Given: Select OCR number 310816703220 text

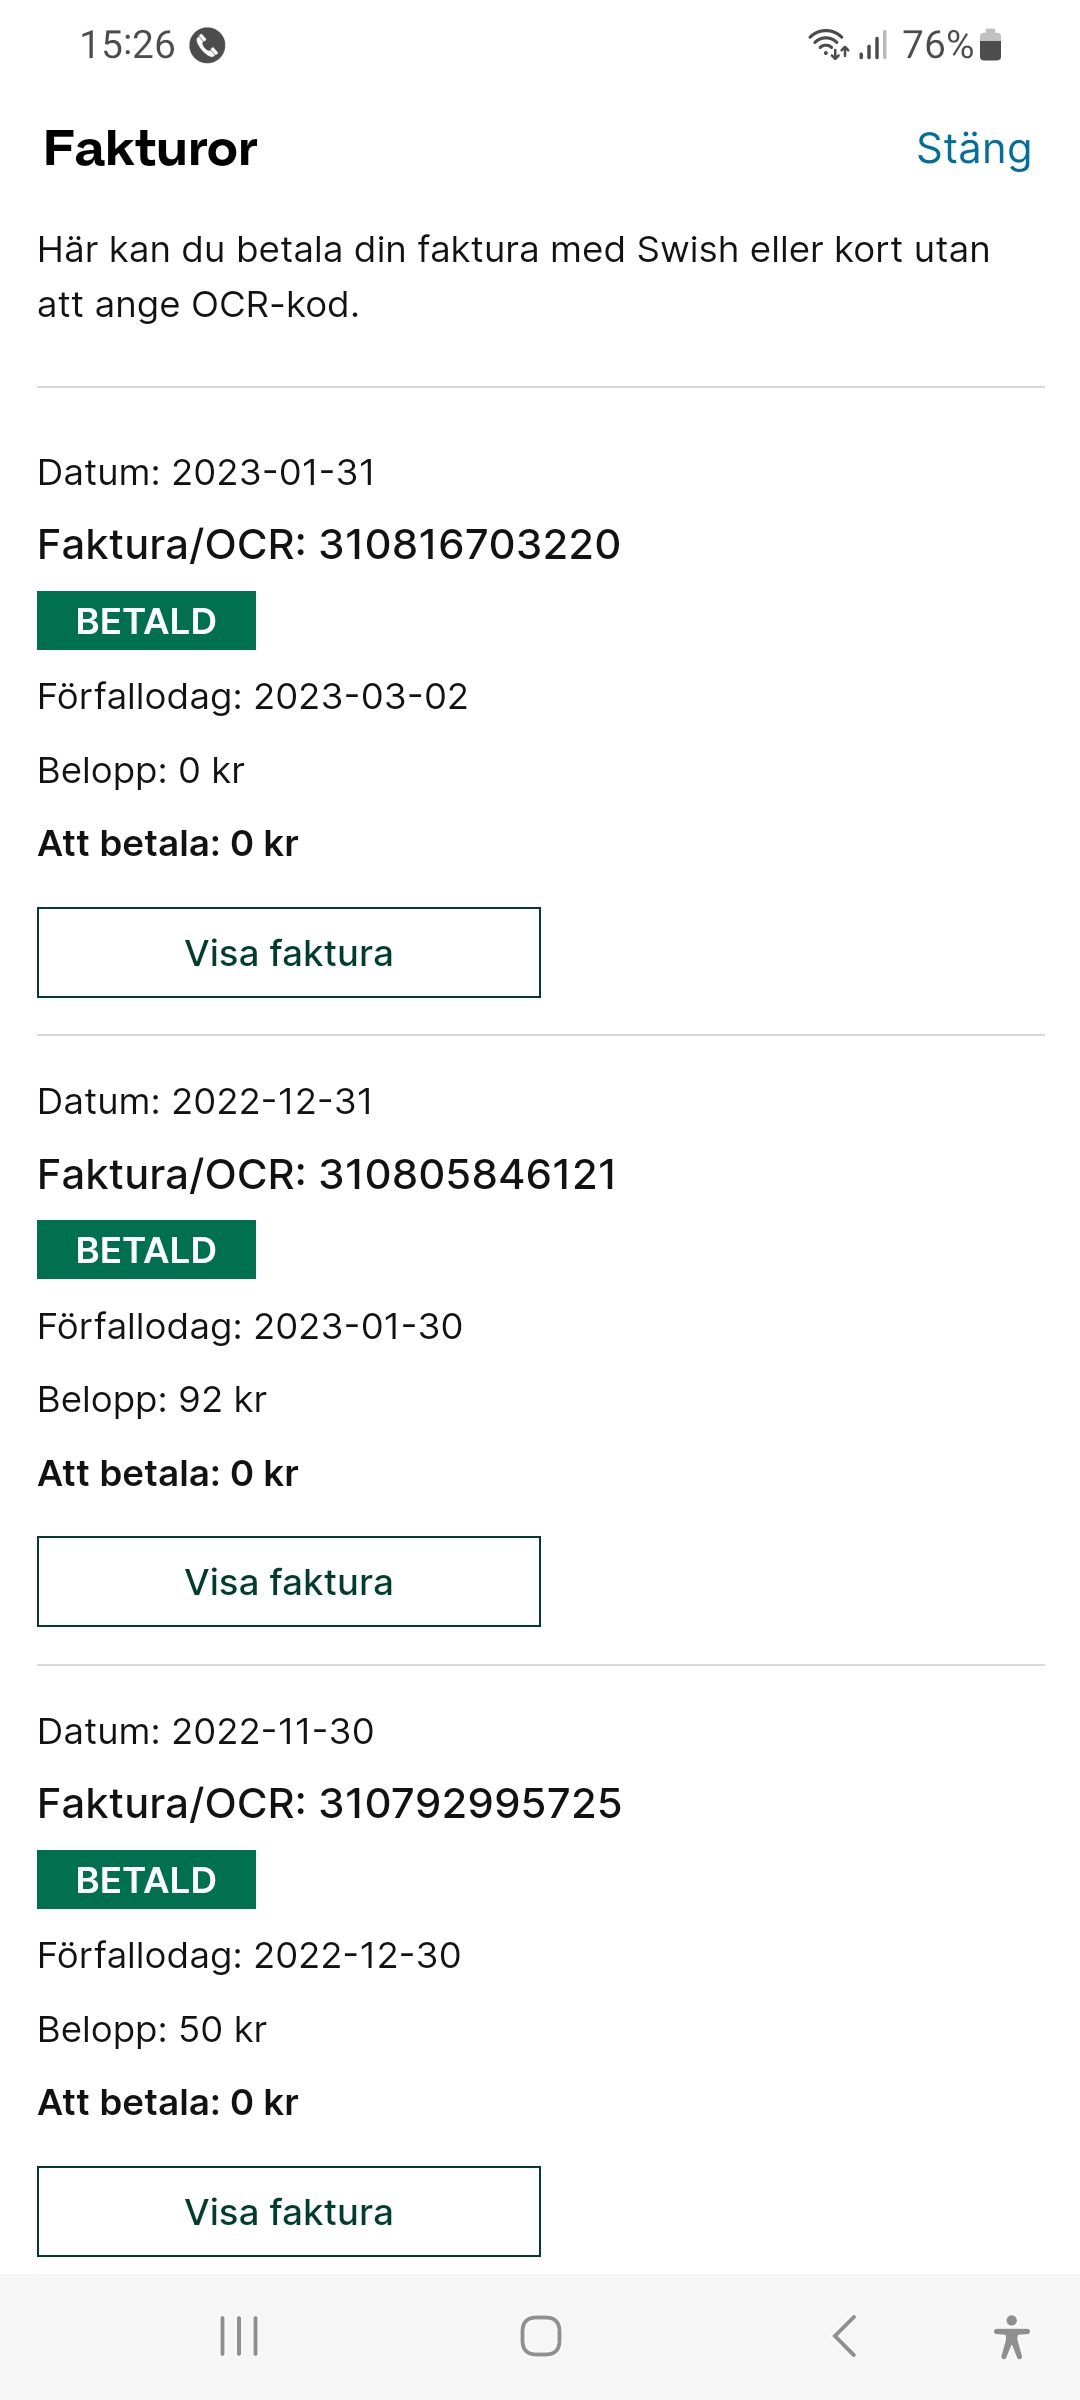Looking at the screenshot, I should click(x=469, y=545).
